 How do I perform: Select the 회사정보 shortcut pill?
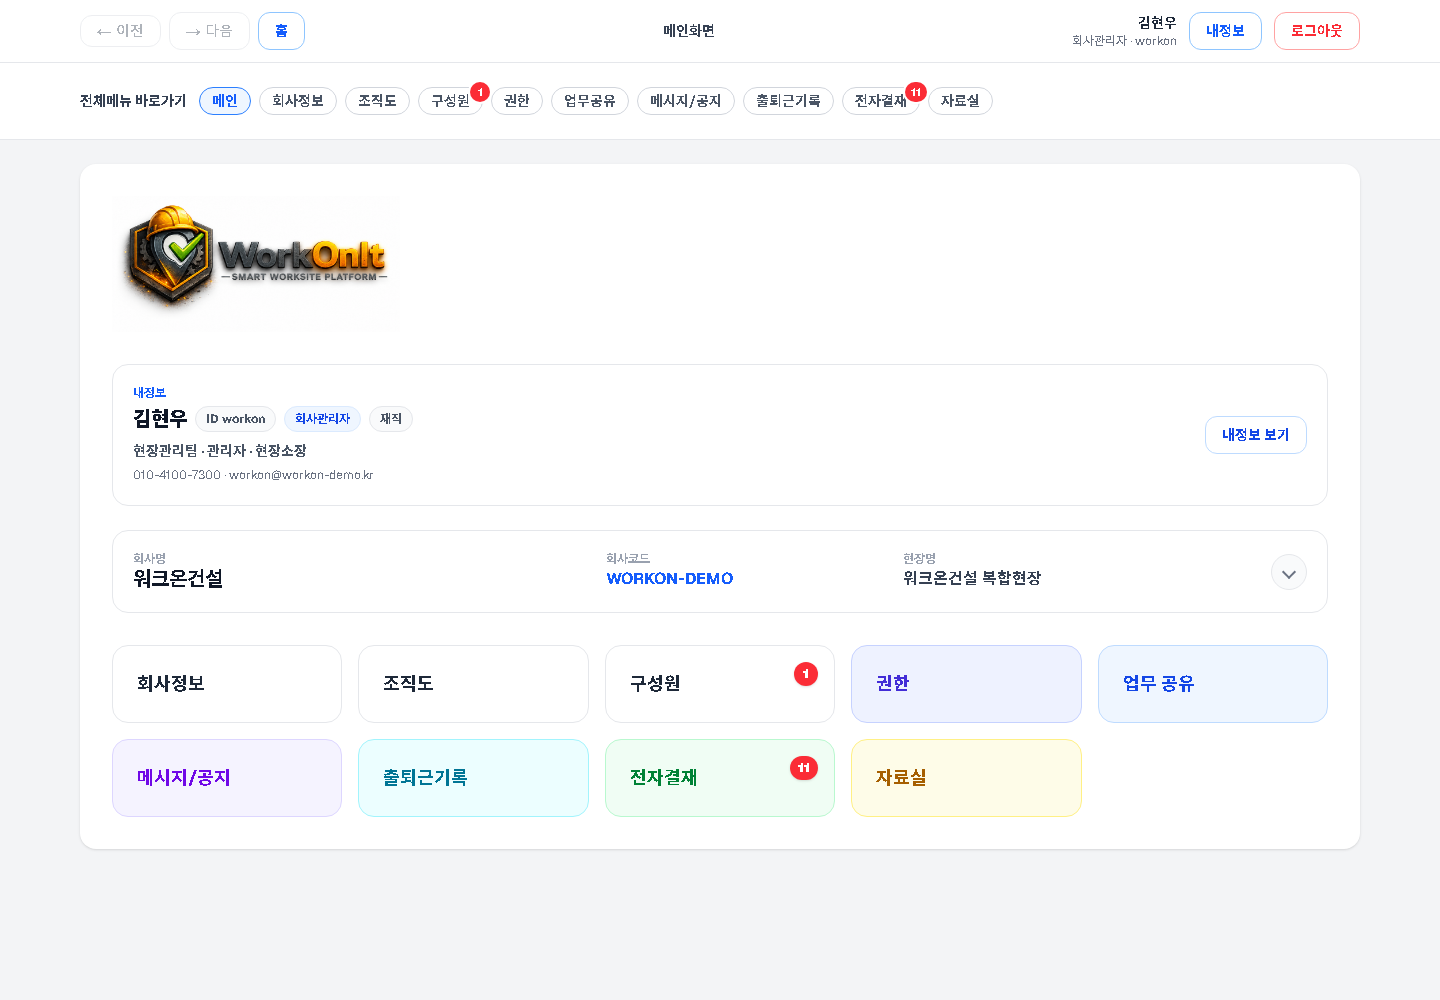(x=298, y=101)
